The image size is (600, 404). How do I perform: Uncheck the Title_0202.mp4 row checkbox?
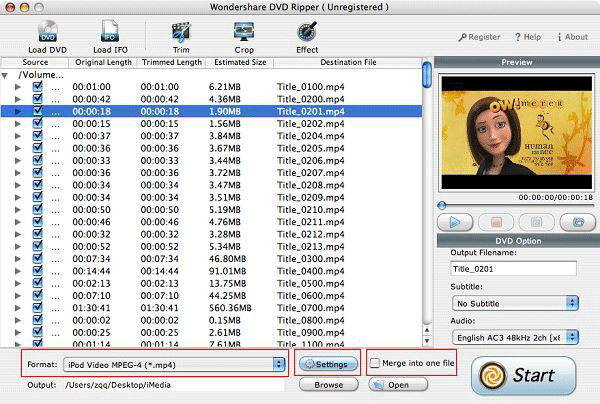[38, 123]
